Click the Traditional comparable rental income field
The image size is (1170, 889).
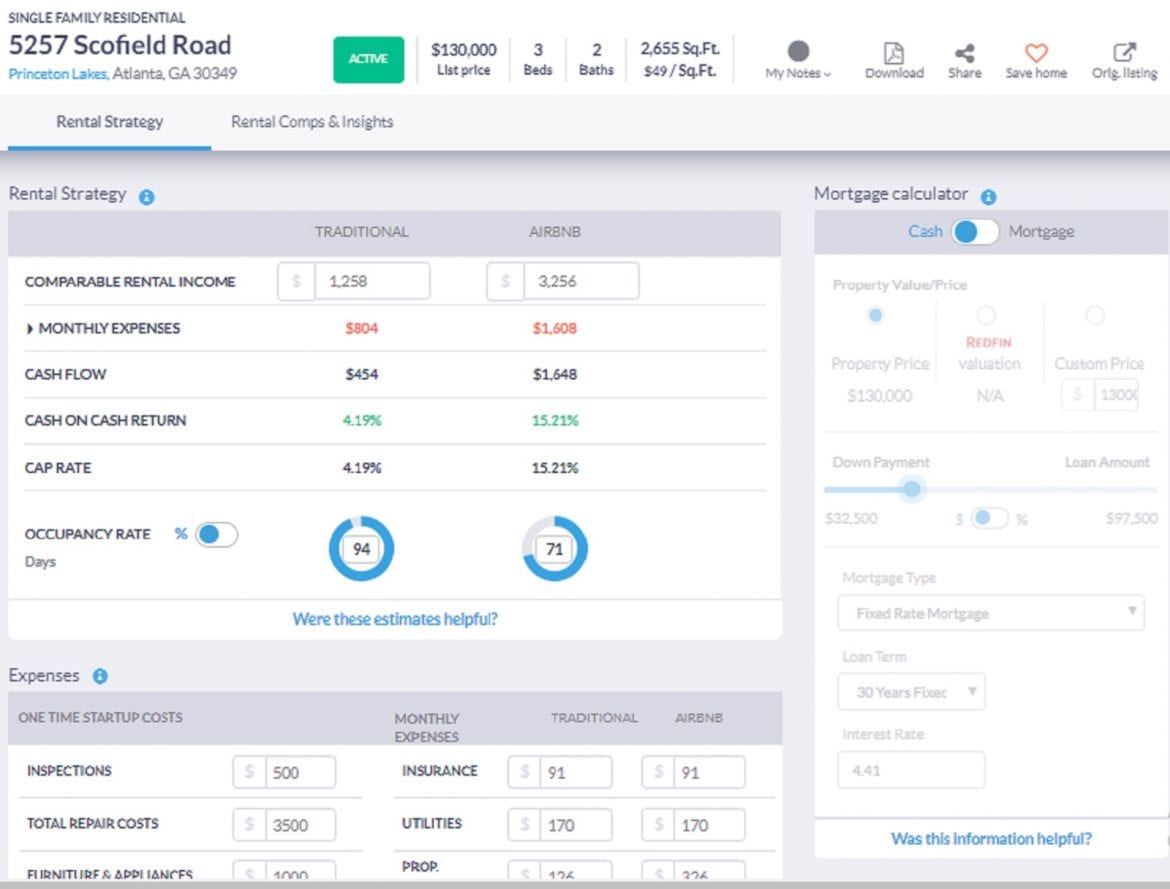click(371, 282)
